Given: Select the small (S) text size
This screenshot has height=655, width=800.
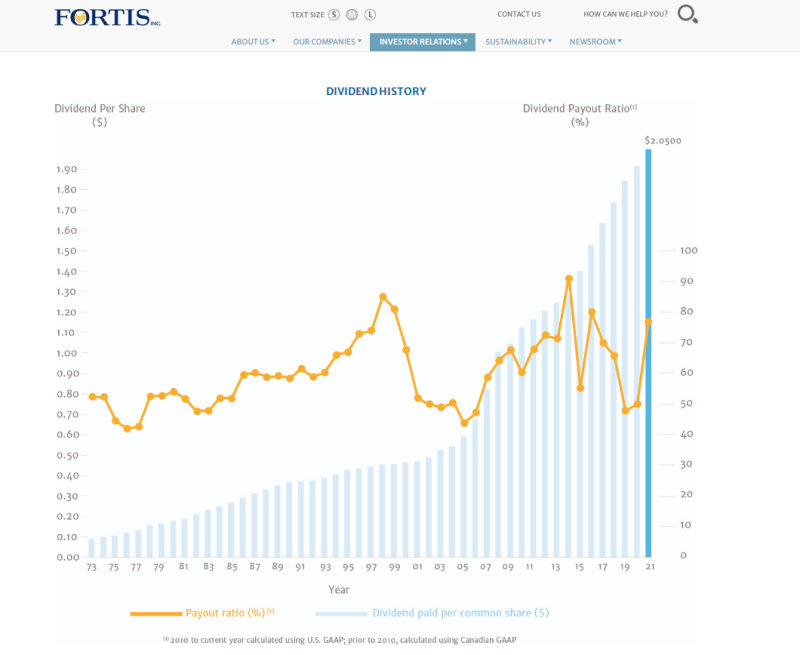Looking at the screenshot, I should click(333, 15).
